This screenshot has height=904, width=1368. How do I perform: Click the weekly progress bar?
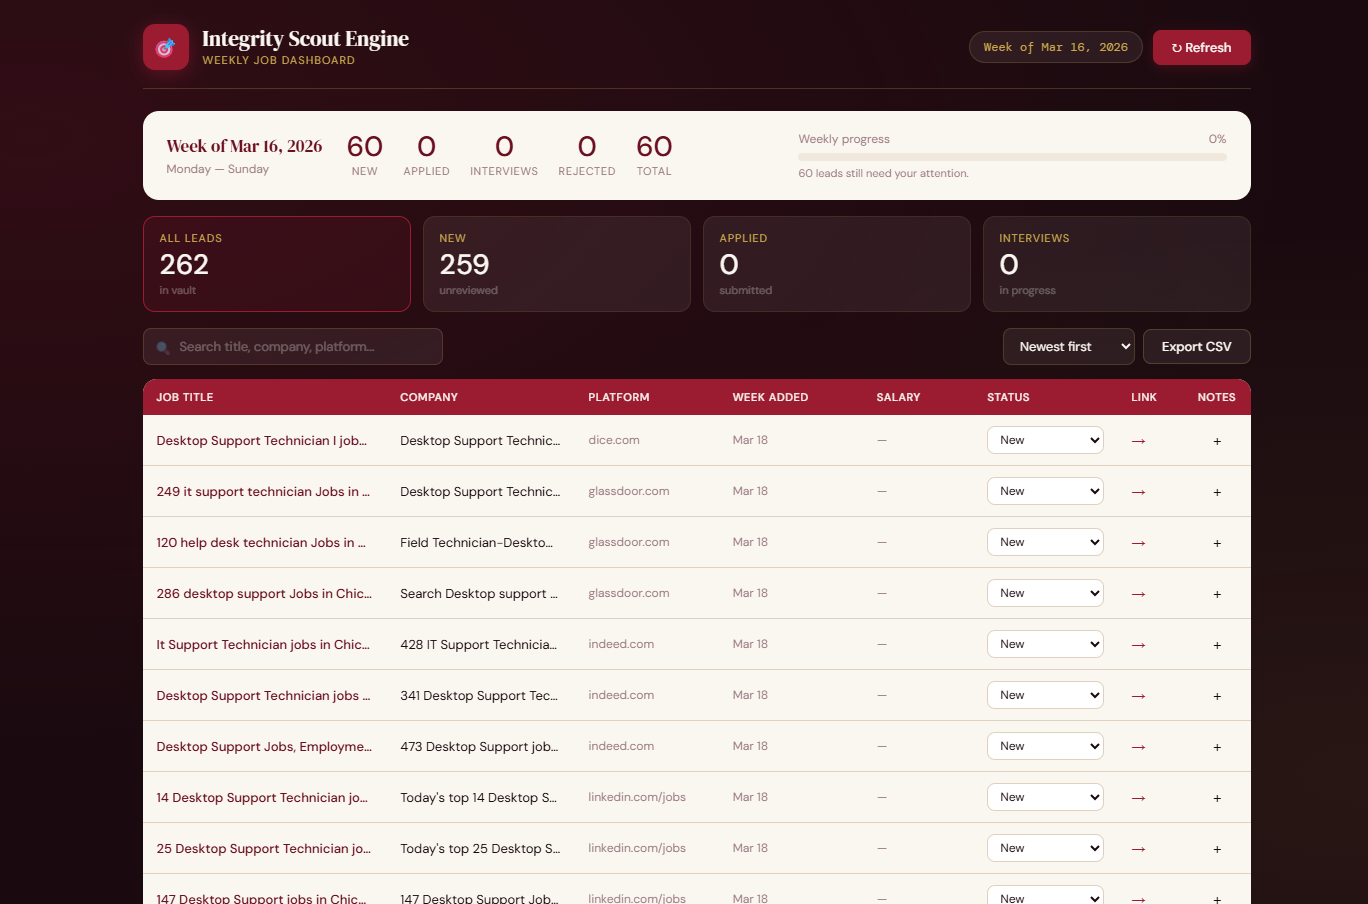tap(1012, 157)
